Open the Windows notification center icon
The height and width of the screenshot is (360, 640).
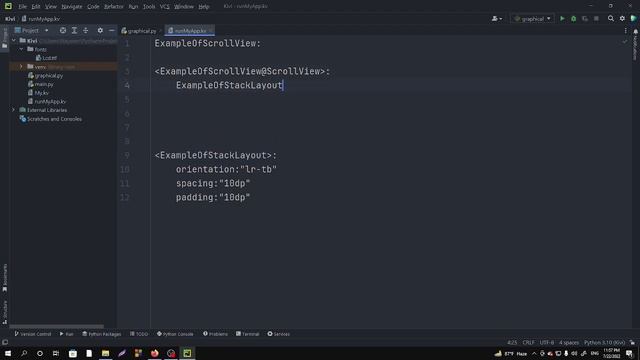click(629, 353)
